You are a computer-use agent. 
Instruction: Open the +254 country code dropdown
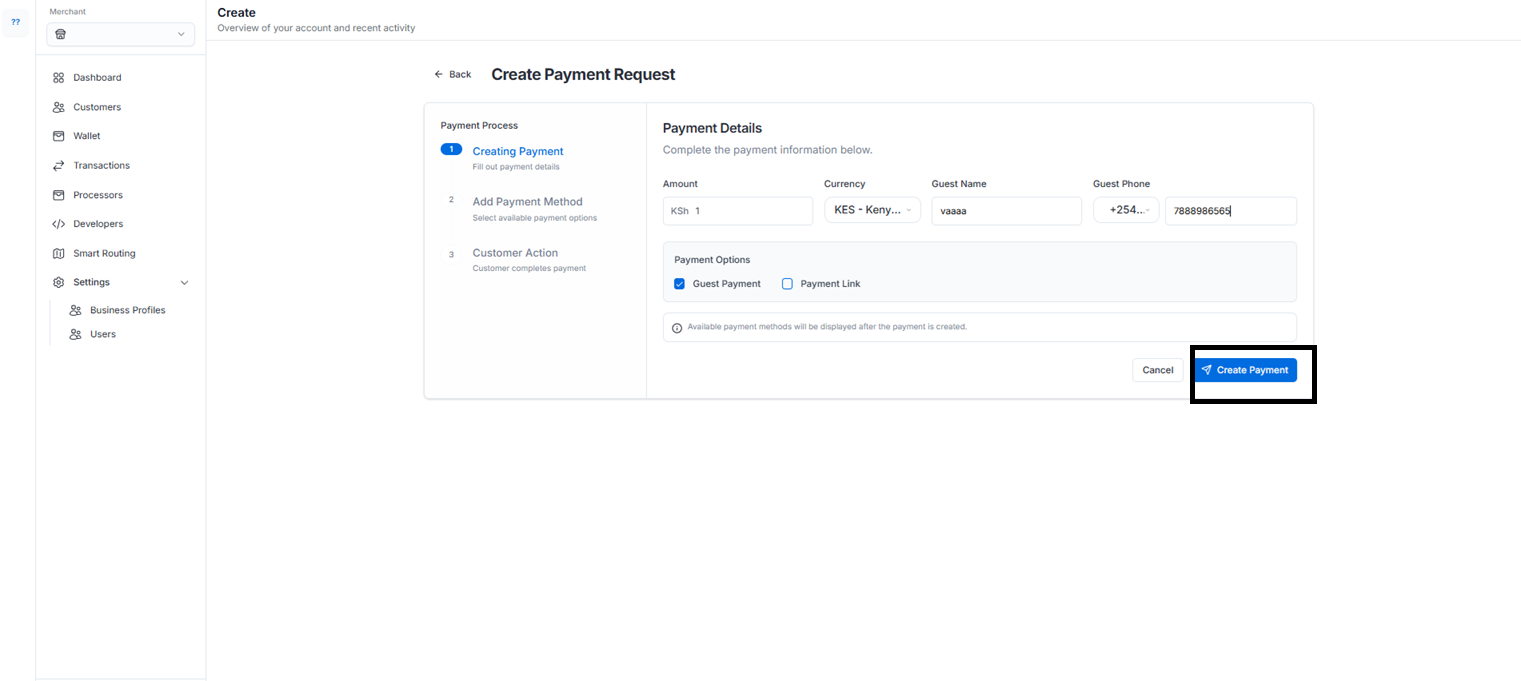pos(1126,211)
